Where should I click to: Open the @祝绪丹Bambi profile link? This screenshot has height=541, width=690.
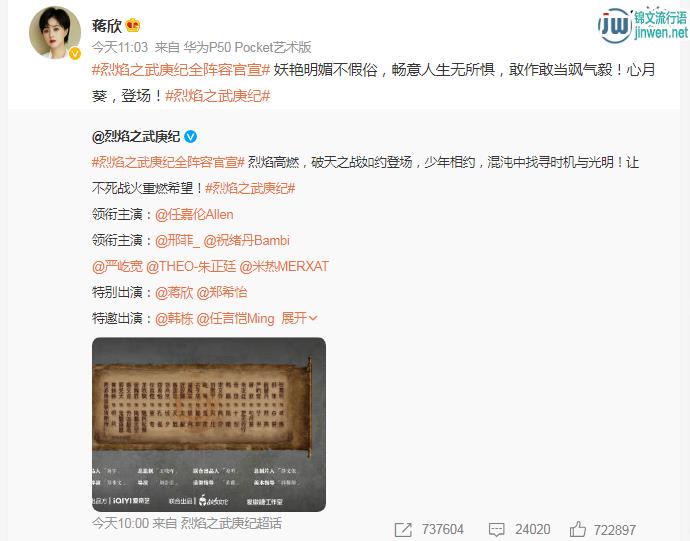pos(246,240)
